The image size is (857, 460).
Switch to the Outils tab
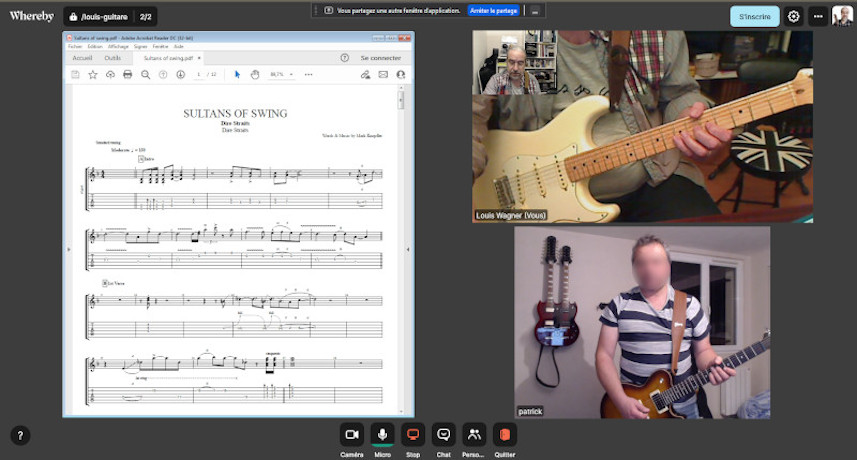click(x=113, y=58)
